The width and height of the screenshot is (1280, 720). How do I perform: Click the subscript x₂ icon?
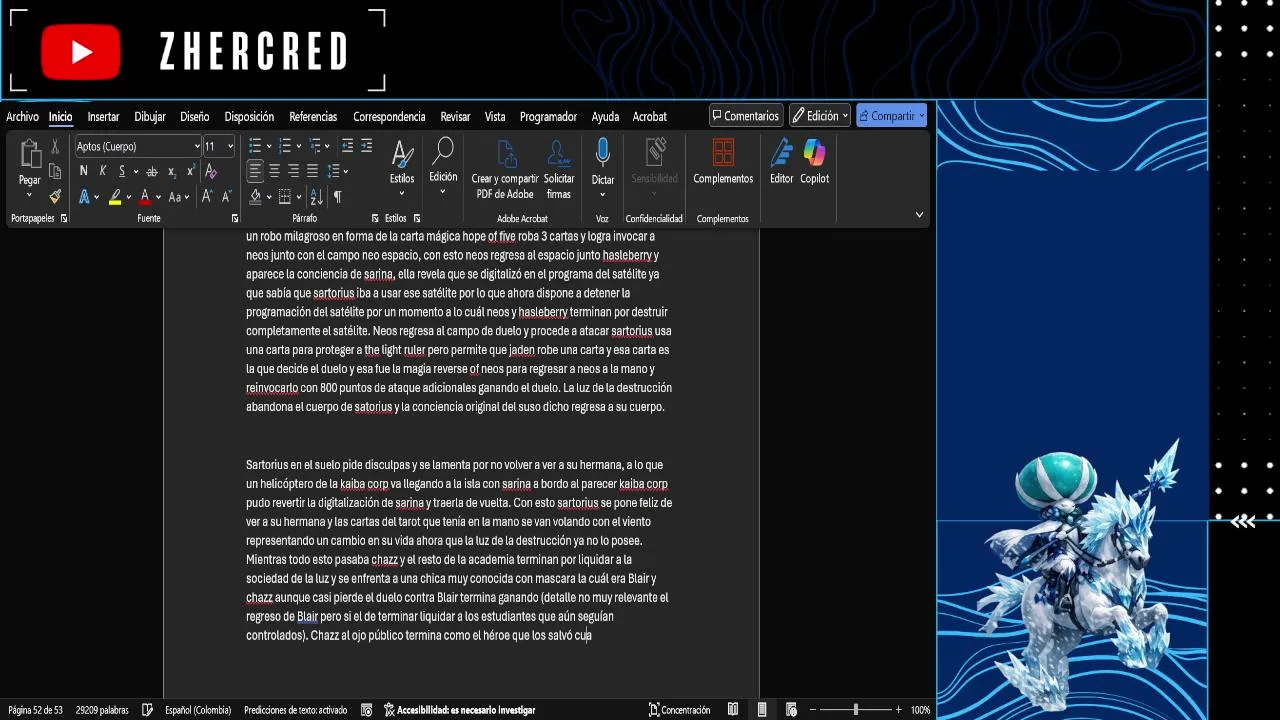pyautogui.click(x=172, y=172)
